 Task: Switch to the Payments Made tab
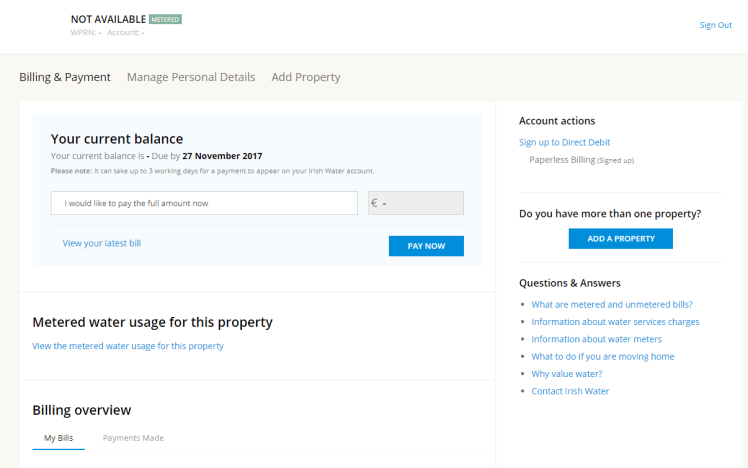pos(133,438)
